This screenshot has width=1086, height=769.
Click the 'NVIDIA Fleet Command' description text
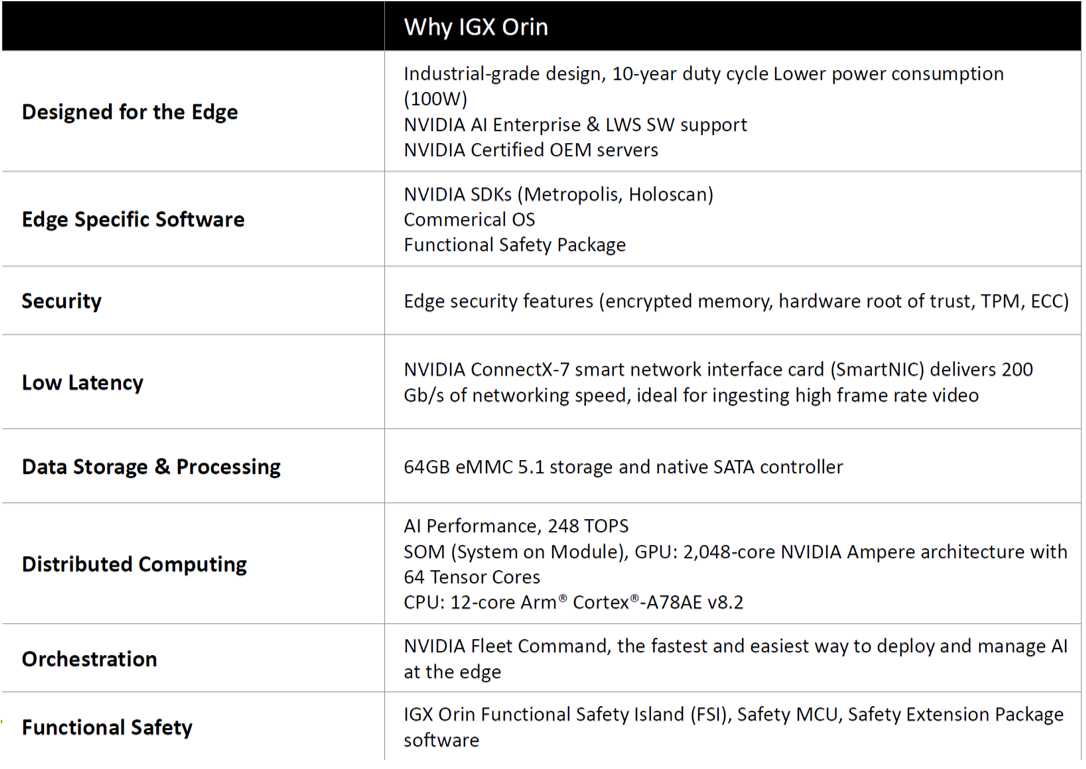tap(736, 659)
